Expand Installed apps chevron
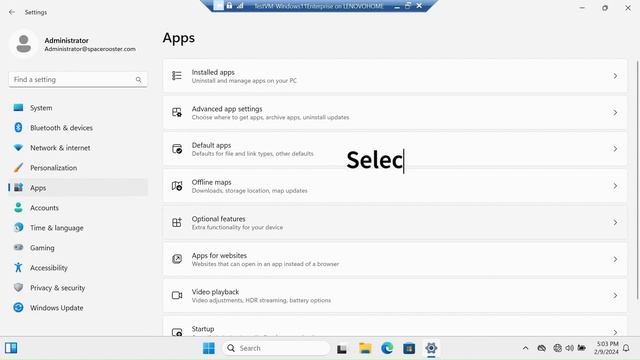 click(615, 76)
